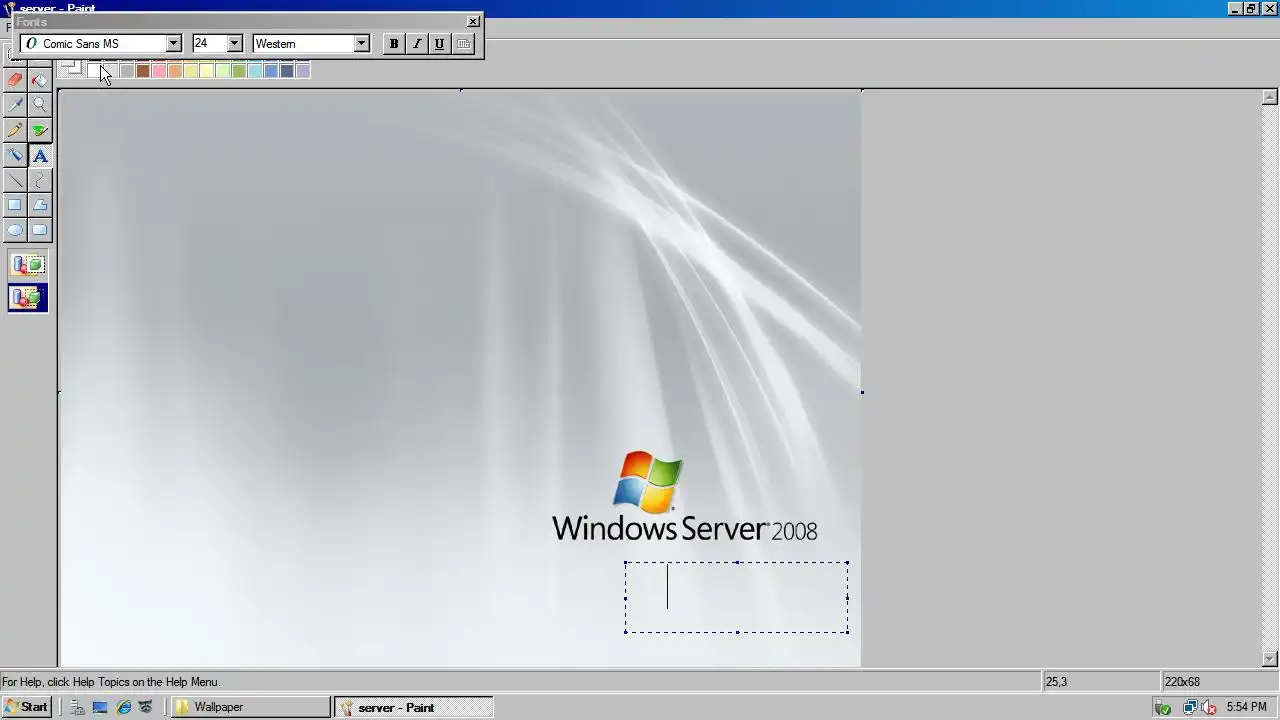Viewport: 1280px width, 720px height.
Task: Select the Pencil tool
Action: pos(15,130)
